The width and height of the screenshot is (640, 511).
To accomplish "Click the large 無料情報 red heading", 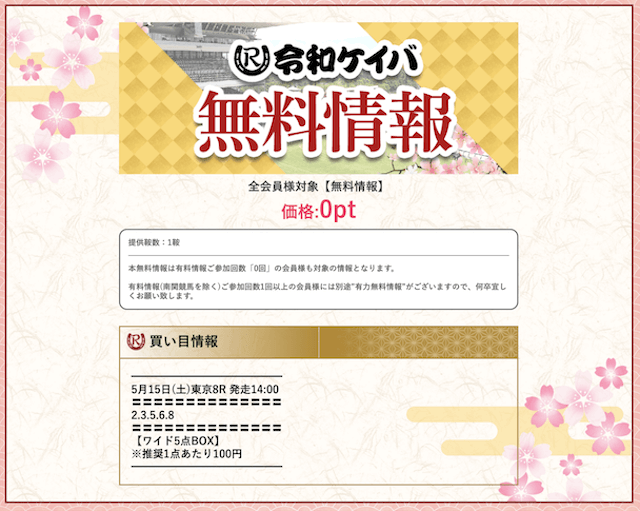I will coord(325,123).
